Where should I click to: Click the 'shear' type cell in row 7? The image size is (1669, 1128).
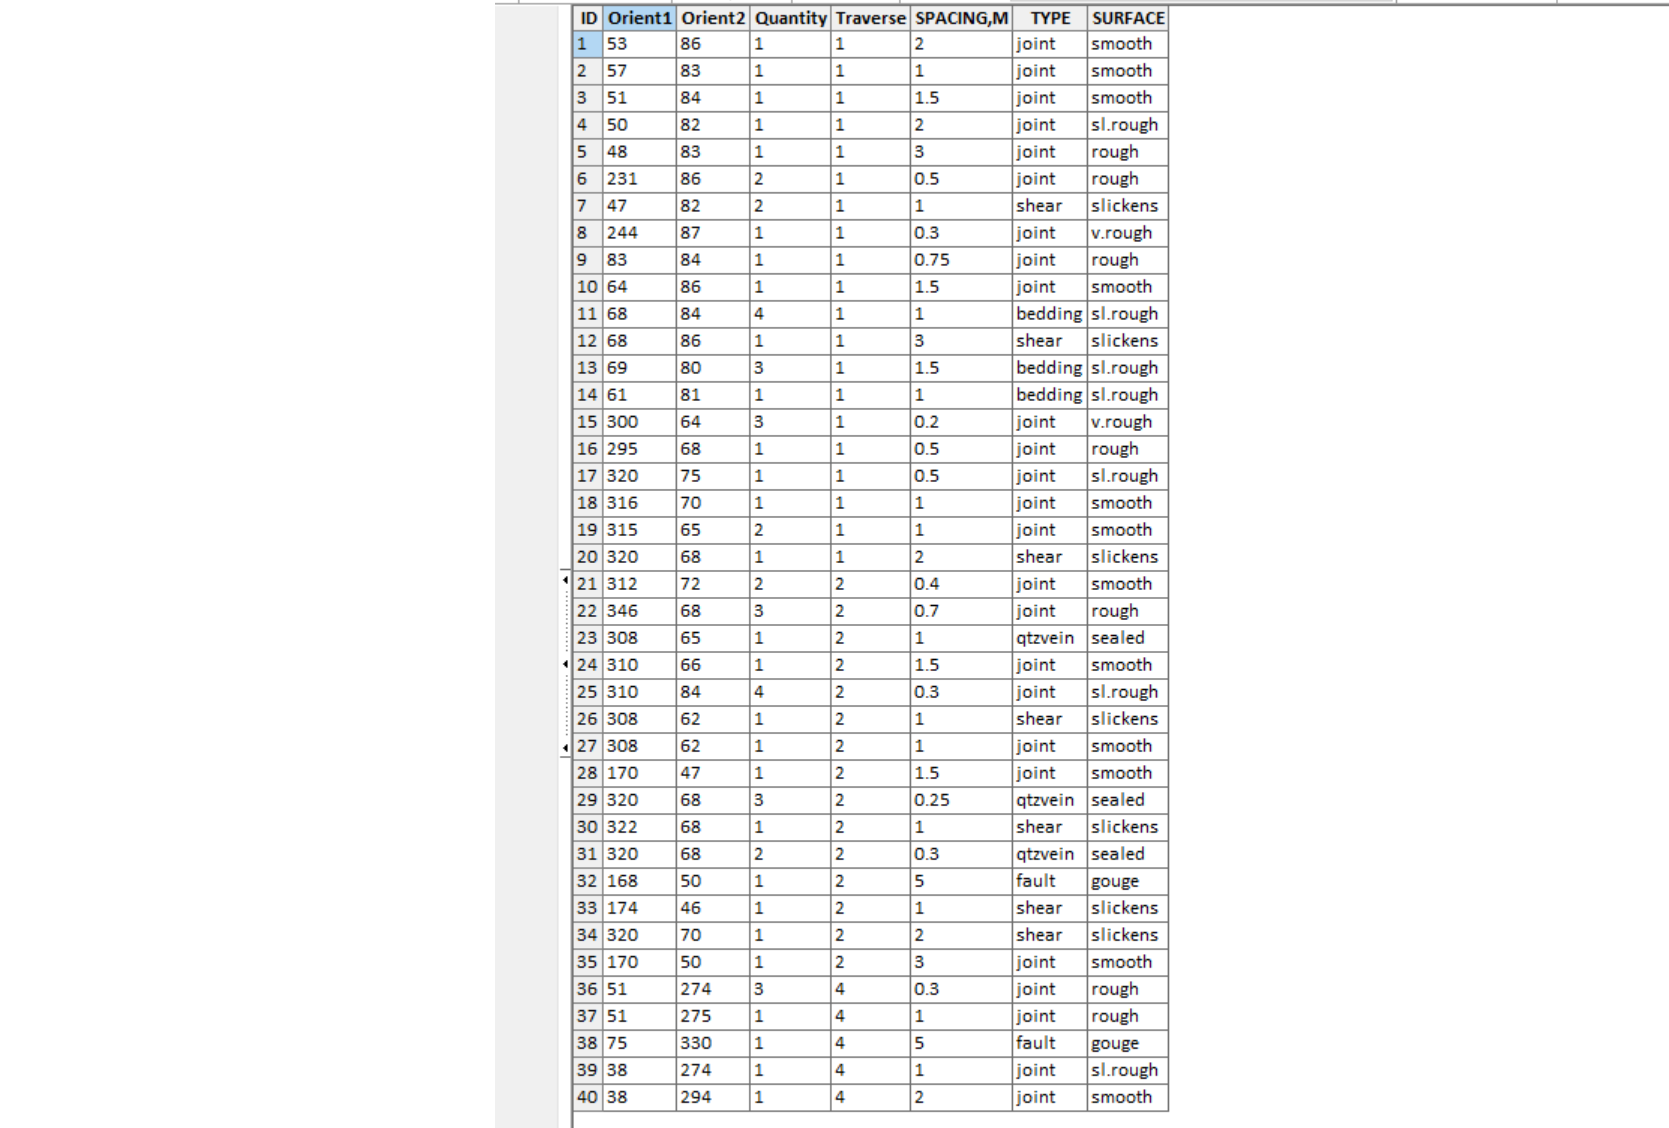1050,206
